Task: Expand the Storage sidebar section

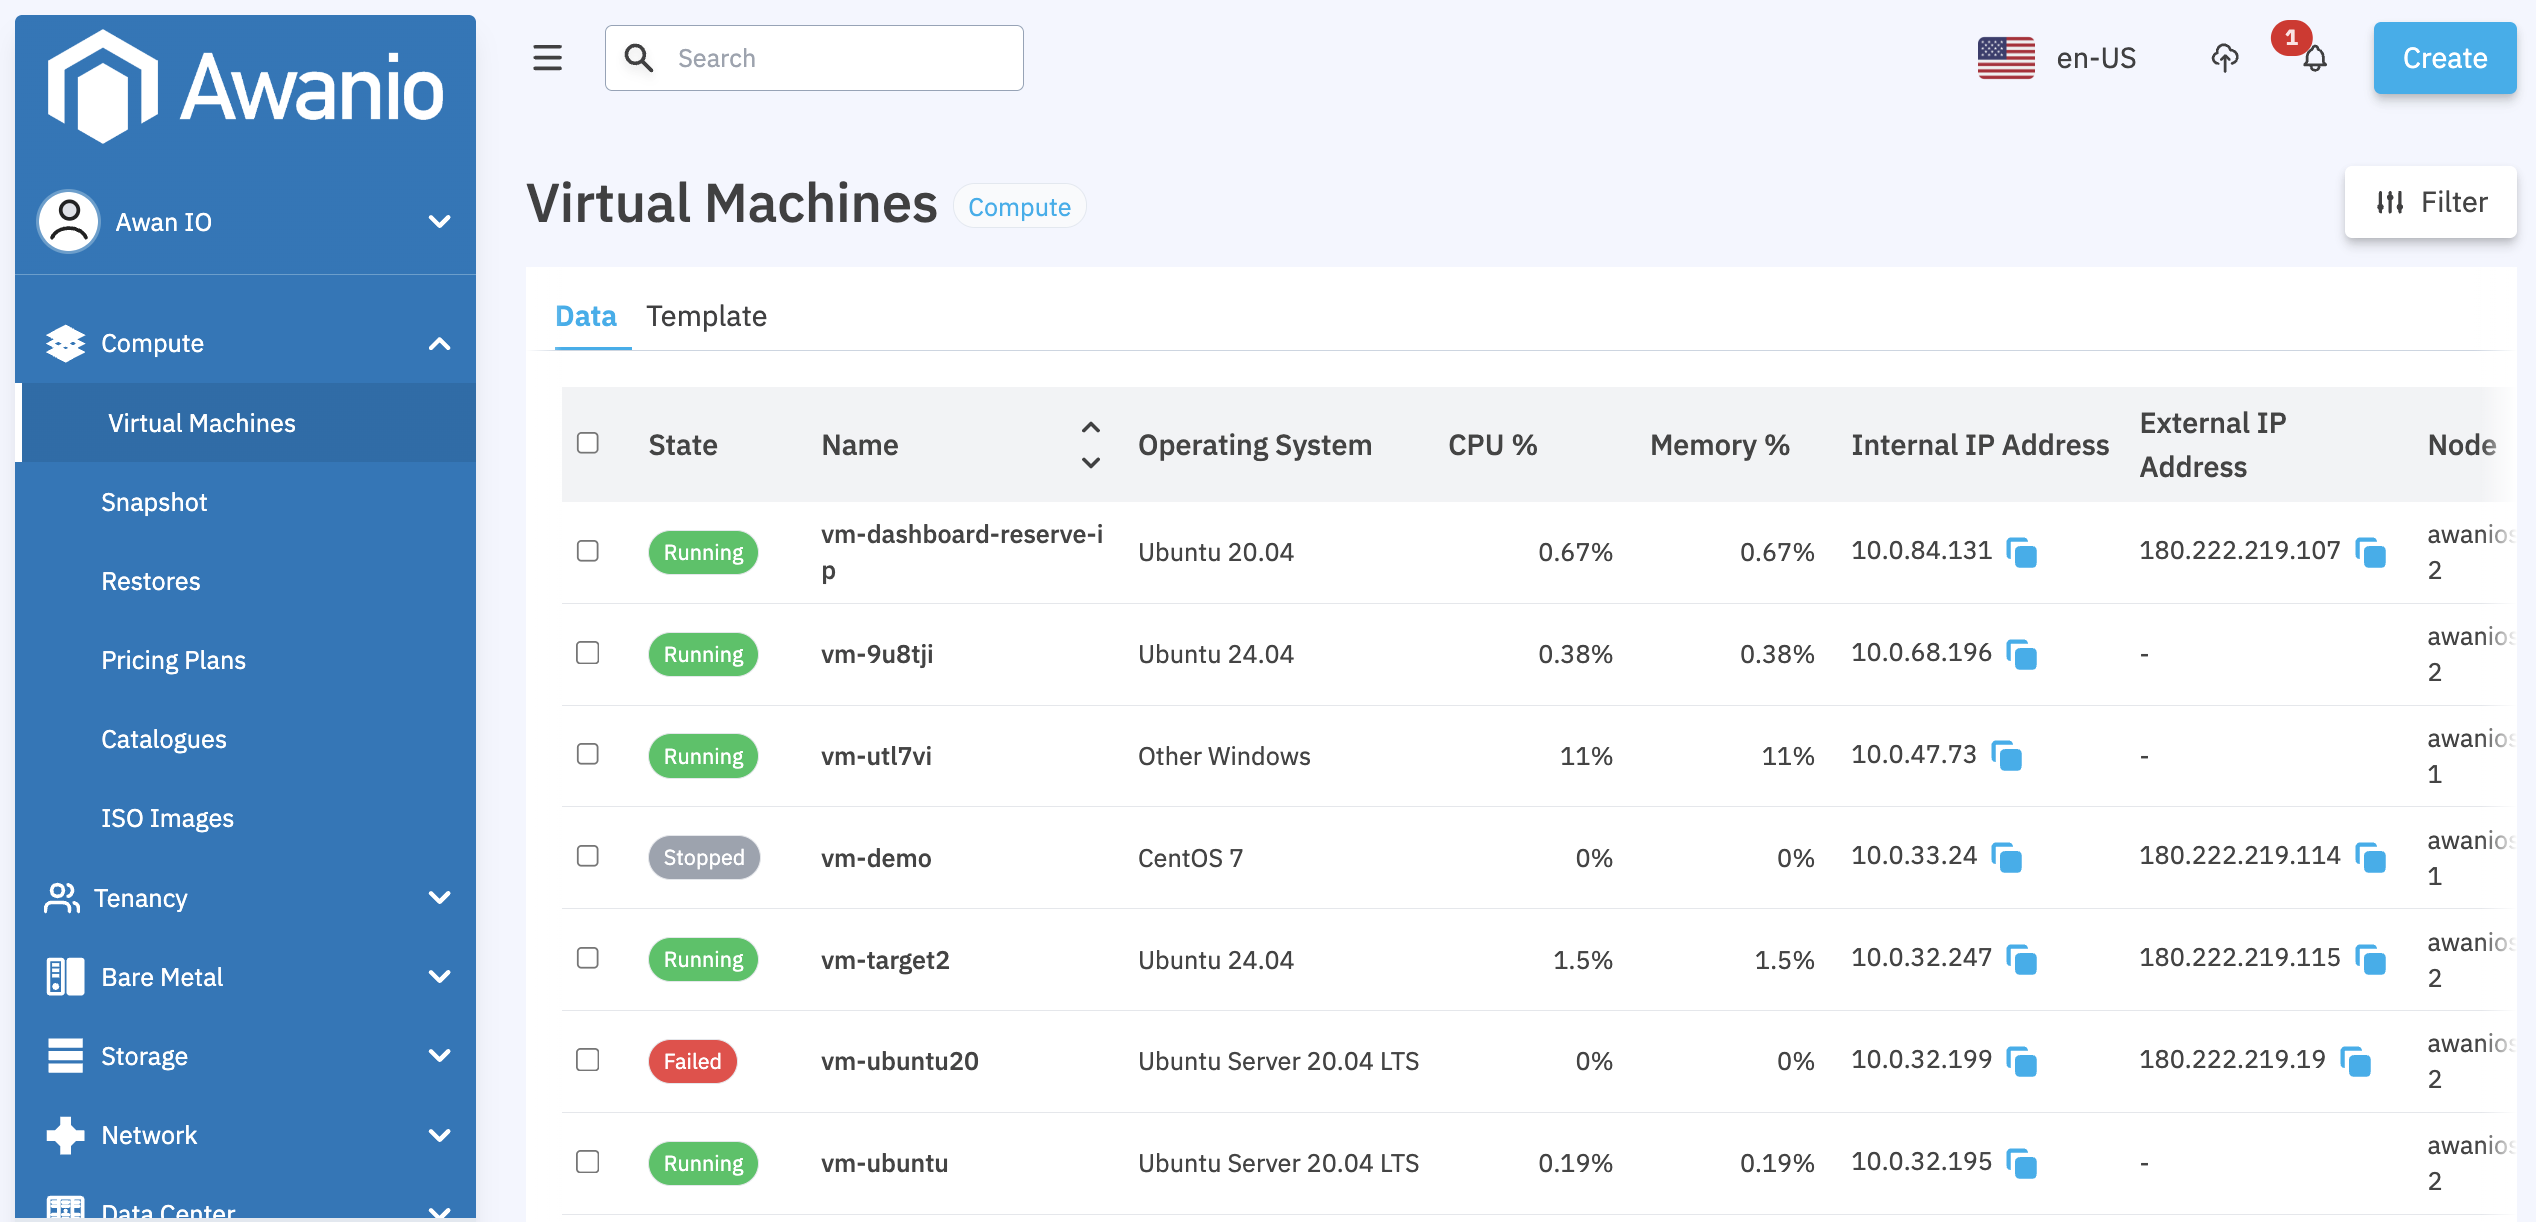Action: tap(439, 1056)
